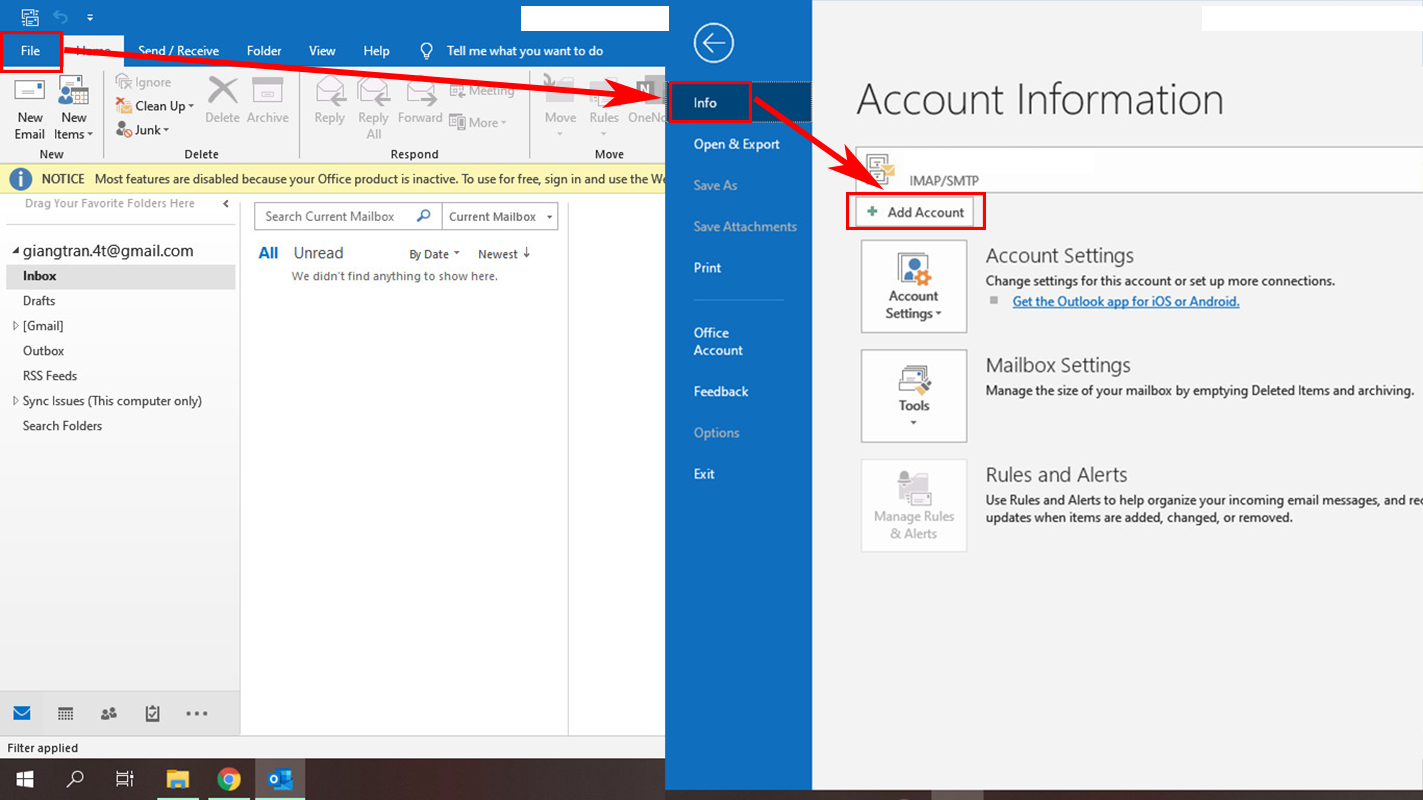Open more navigation options (three dots)

tap(197, 713)
